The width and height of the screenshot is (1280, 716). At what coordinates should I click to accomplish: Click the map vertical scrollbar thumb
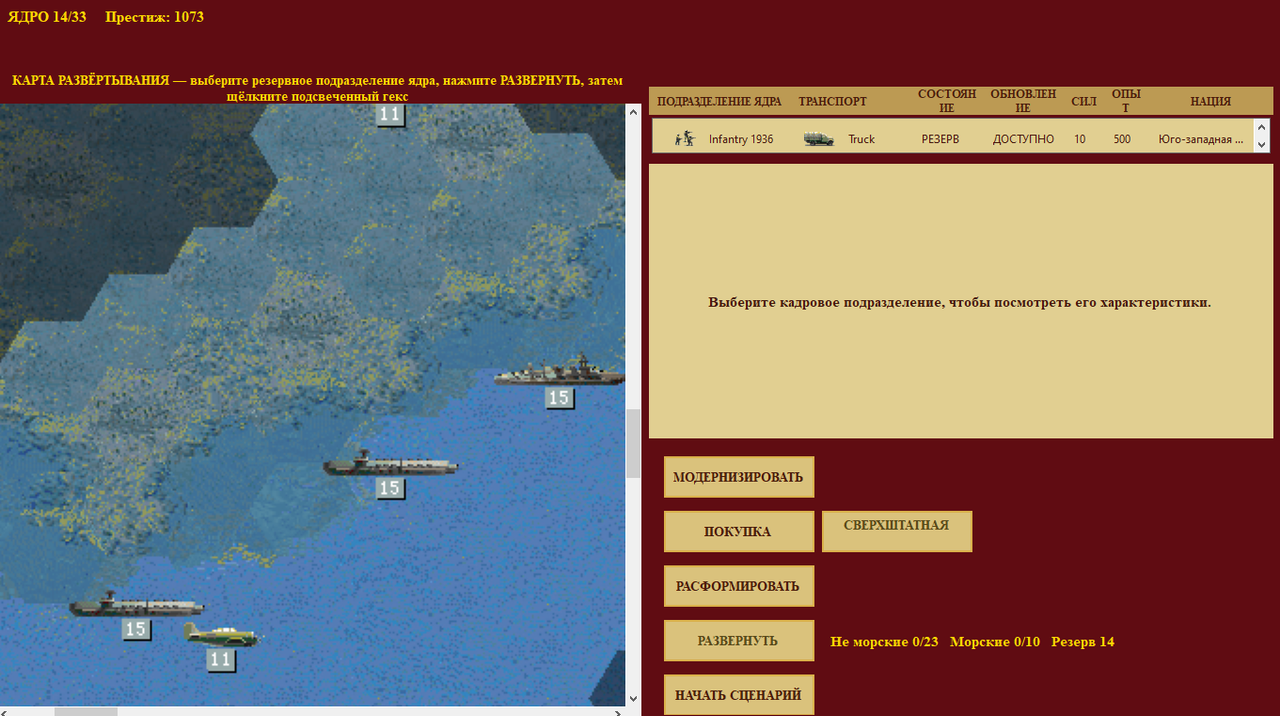(x=633, y=443)
